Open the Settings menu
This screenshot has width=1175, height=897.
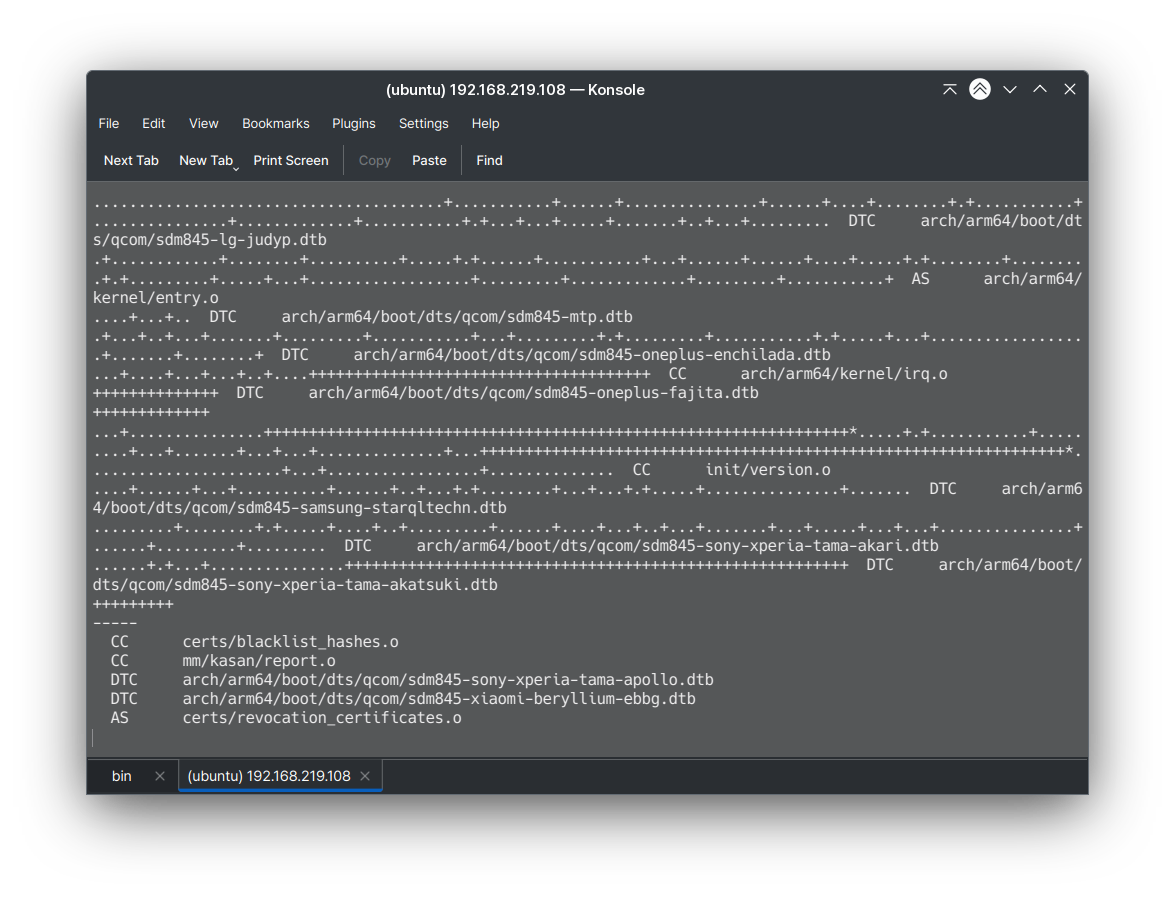click(x=423, y=124)
